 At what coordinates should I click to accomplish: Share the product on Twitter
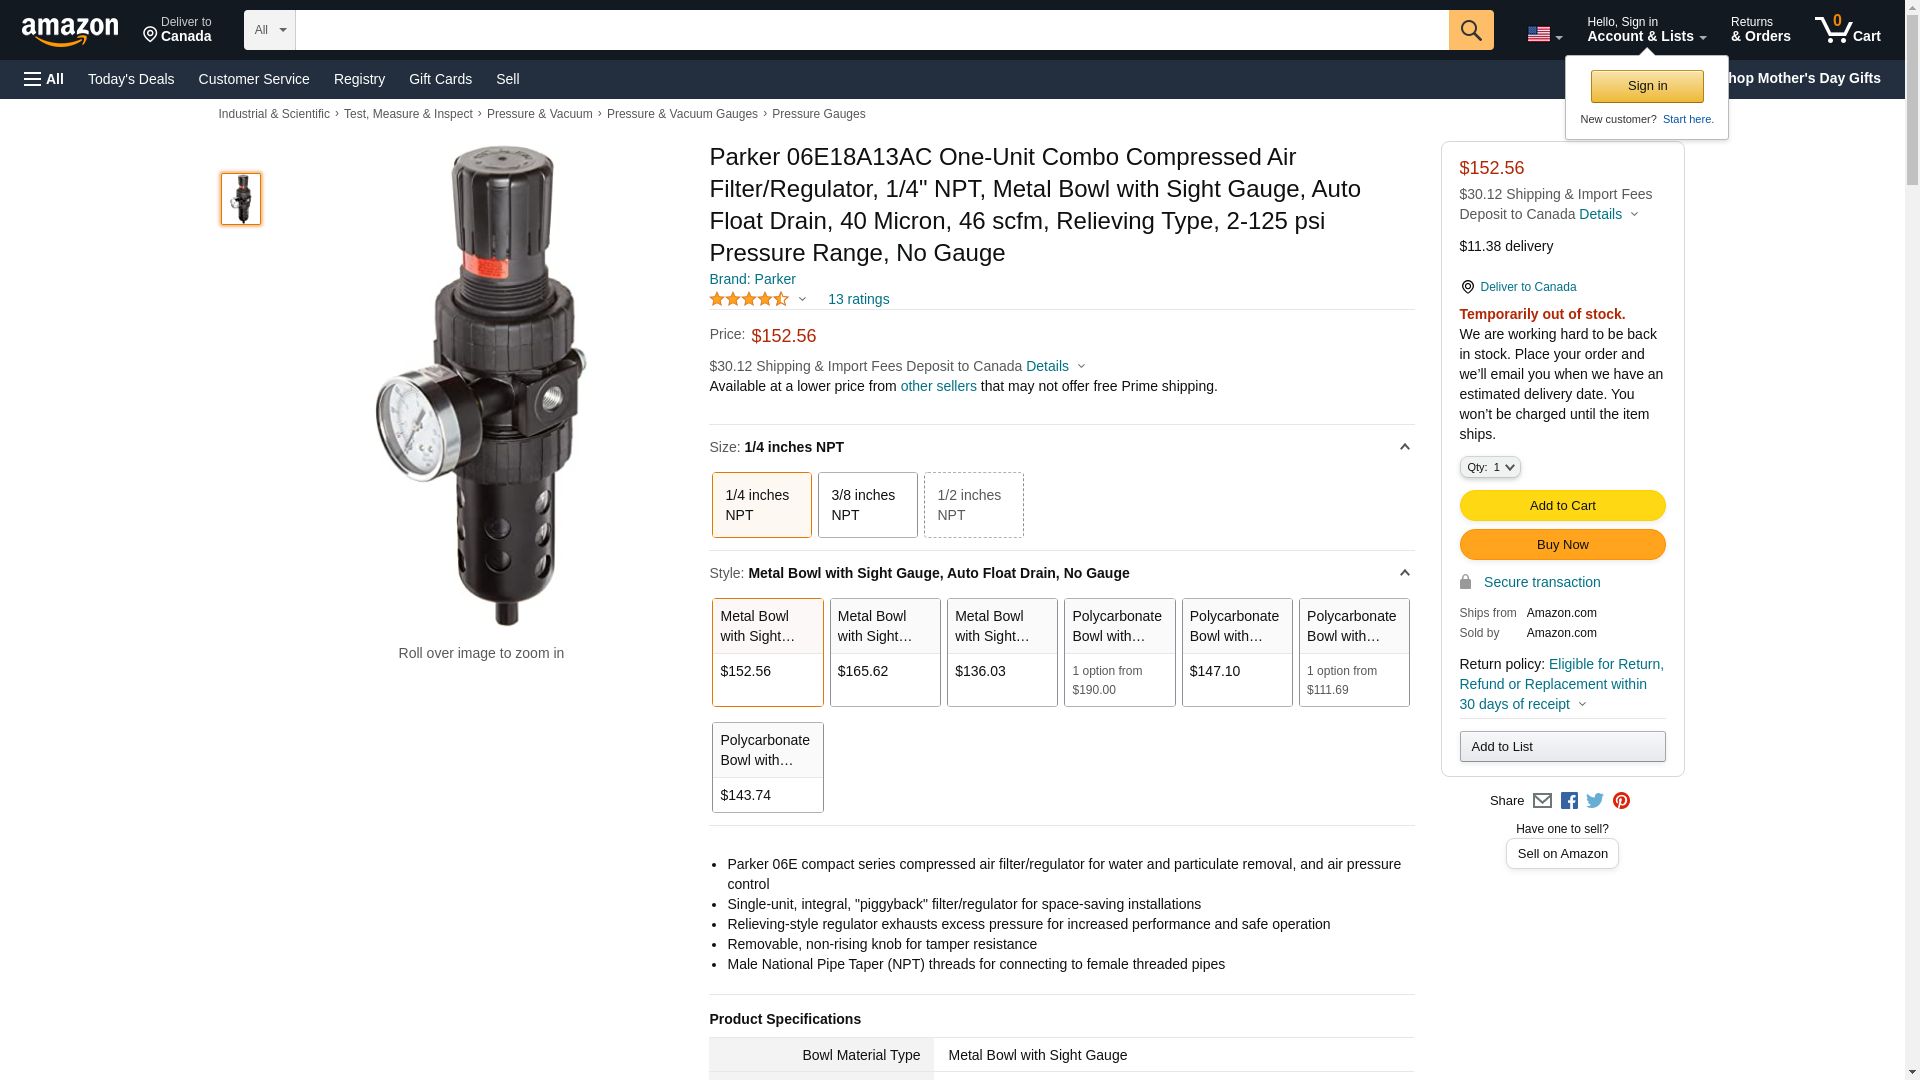click(x=1595, y=801)
